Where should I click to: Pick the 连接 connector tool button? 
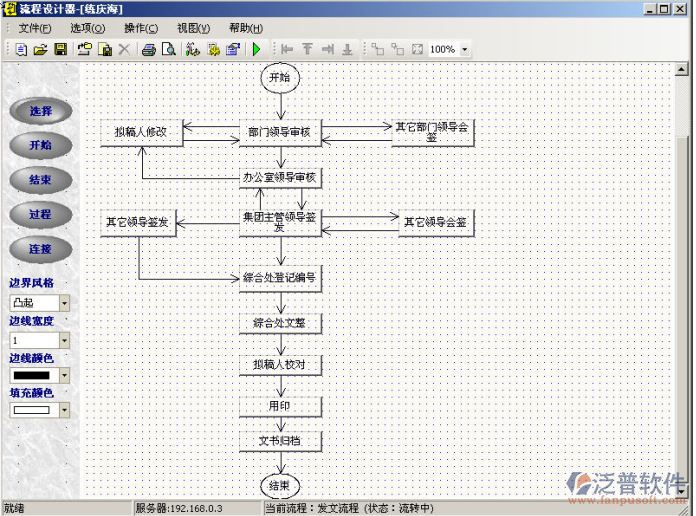41,249
